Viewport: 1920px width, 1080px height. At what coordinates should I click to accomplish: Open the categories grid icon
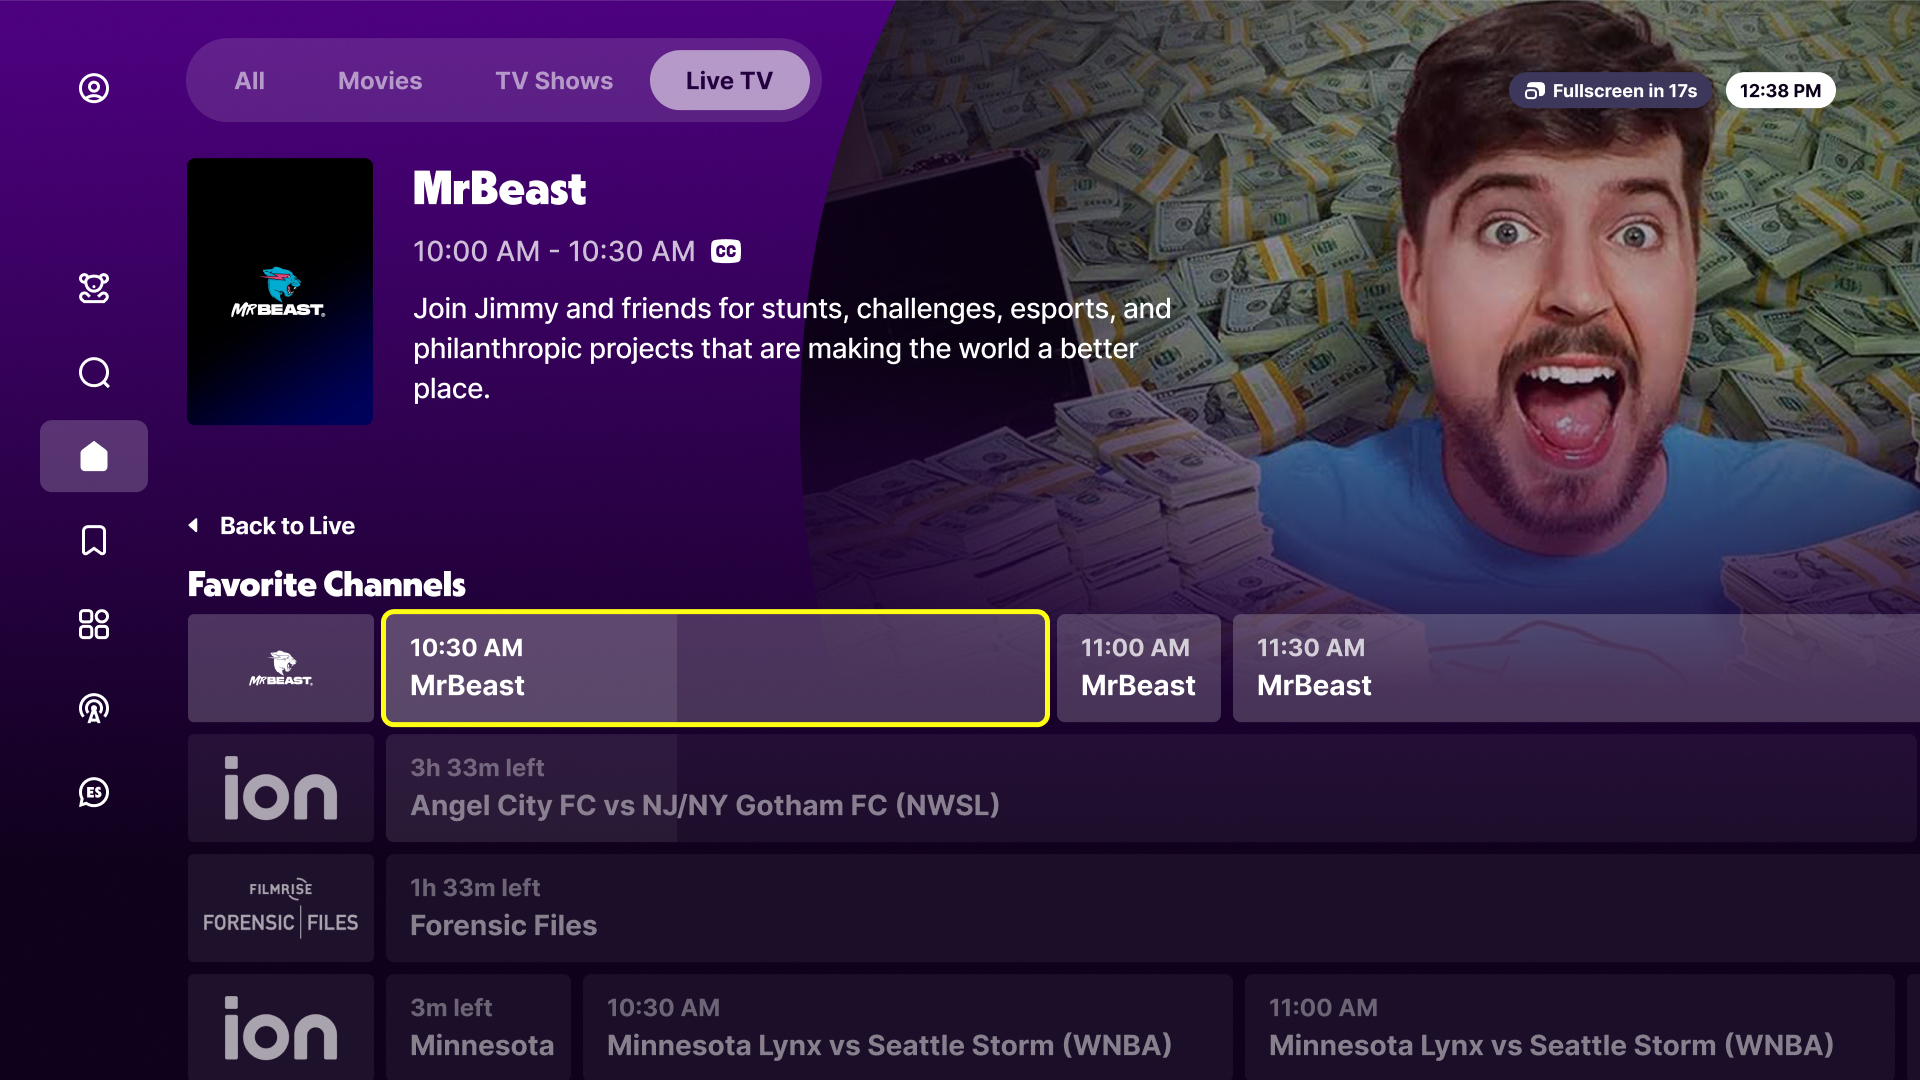pos(94,624)
